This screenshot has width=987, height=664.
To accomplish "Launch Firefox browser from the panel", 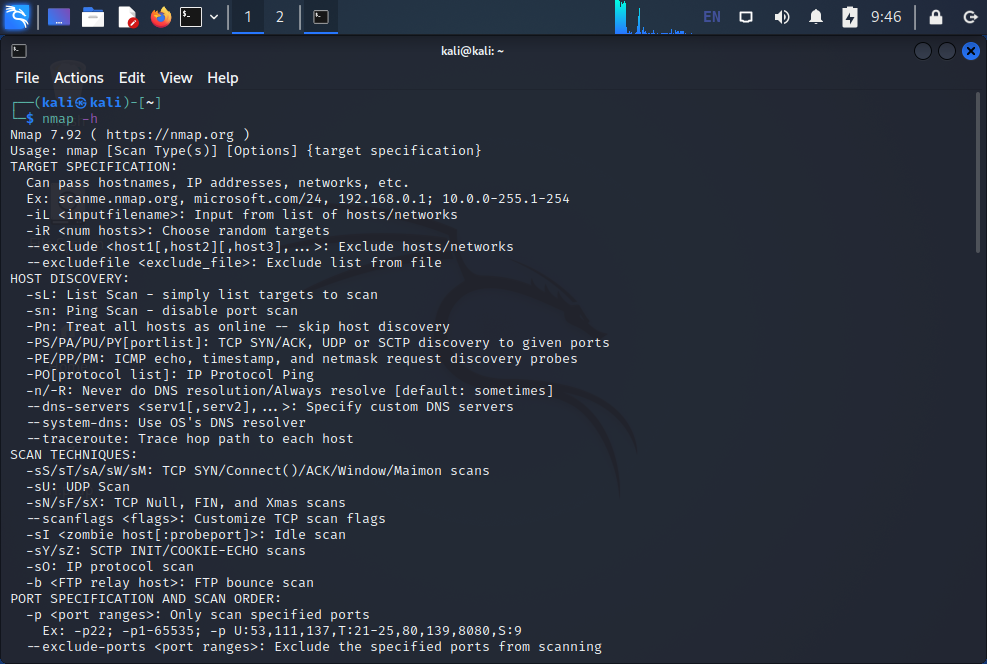I will tap(161, 17).
